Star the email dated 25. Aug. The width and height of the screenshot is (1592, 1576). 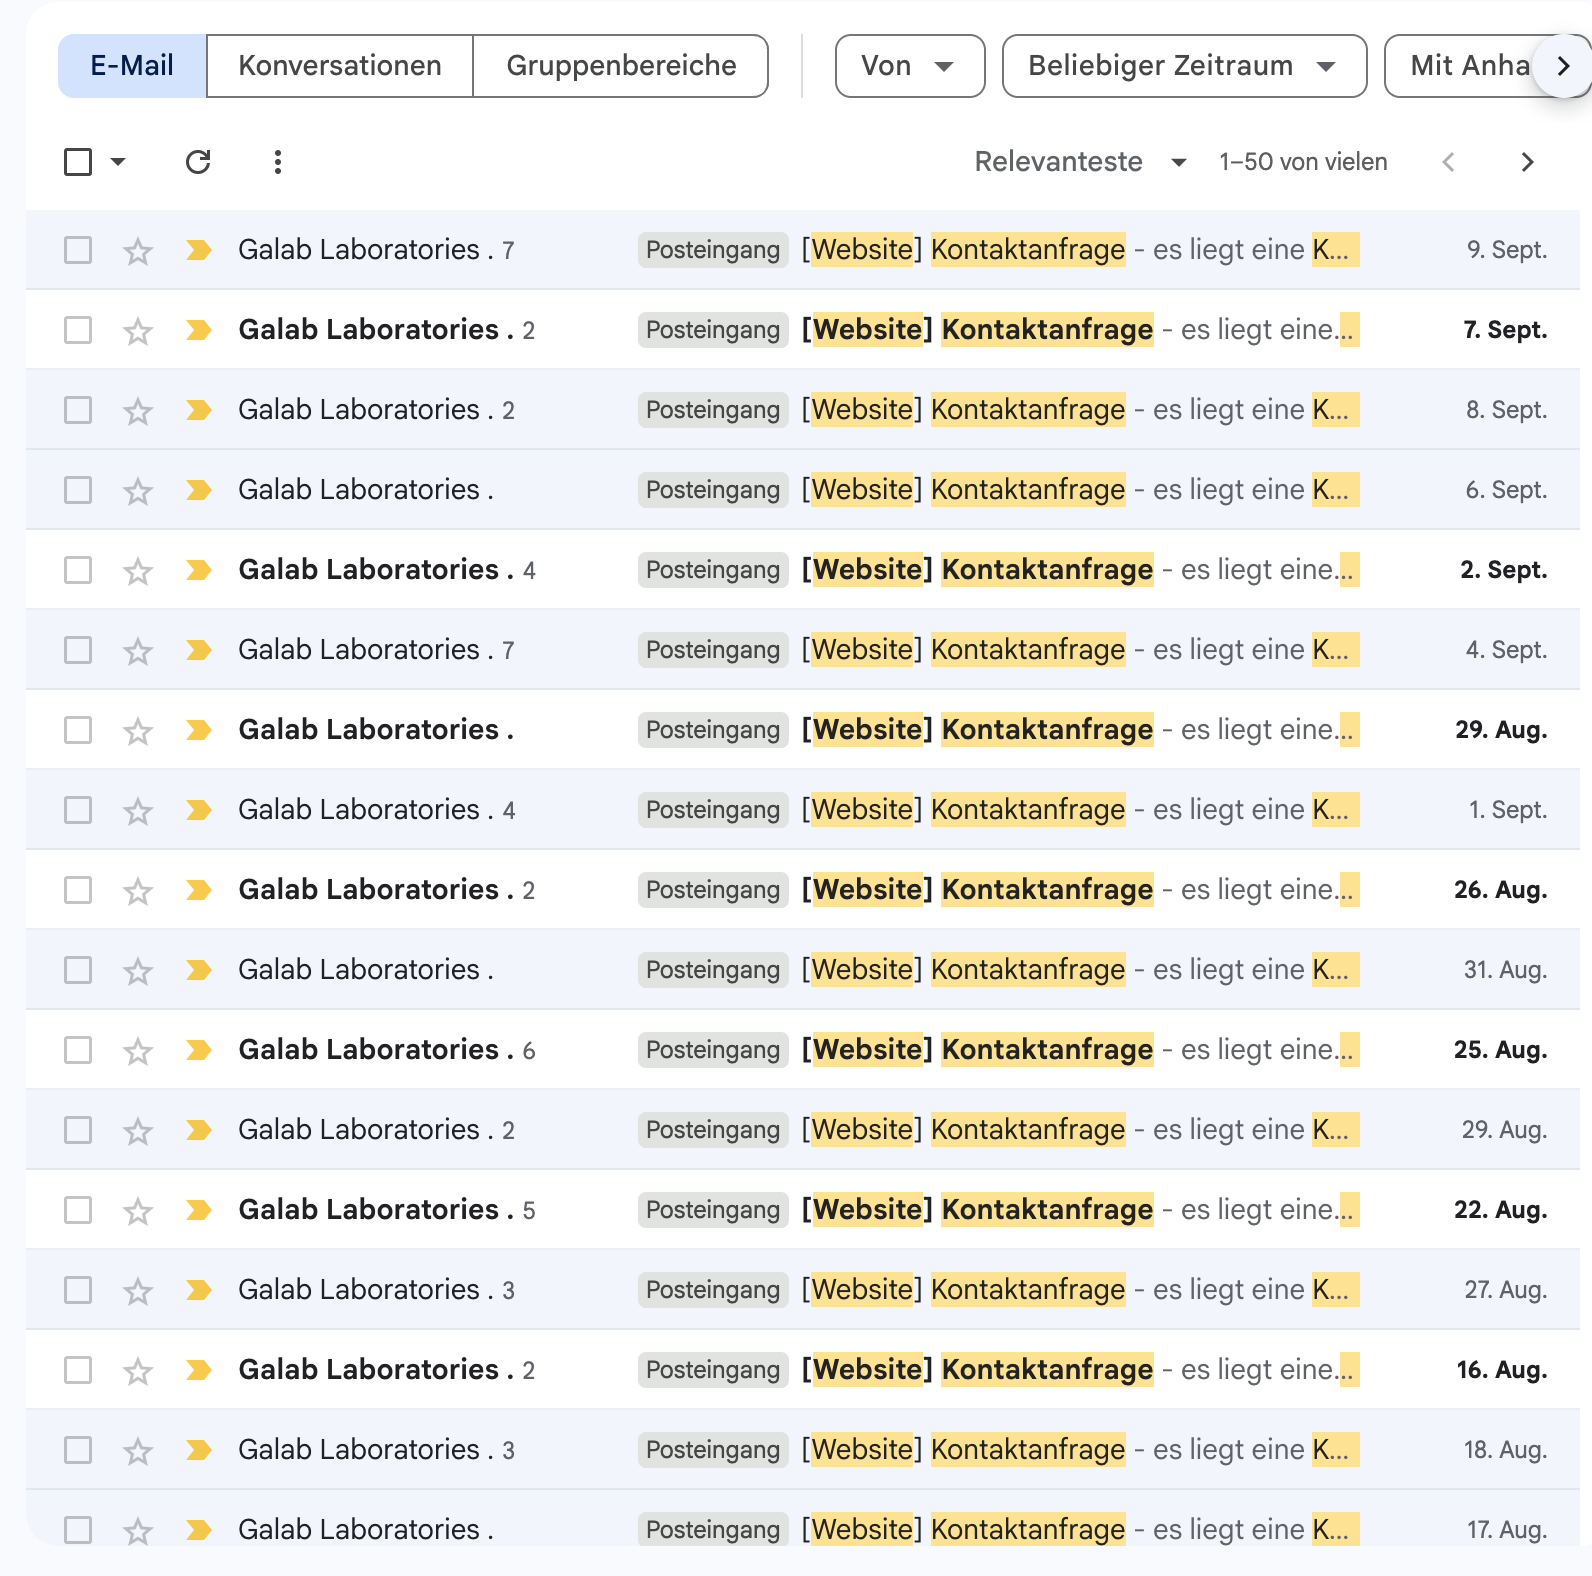click(138, 1050)
